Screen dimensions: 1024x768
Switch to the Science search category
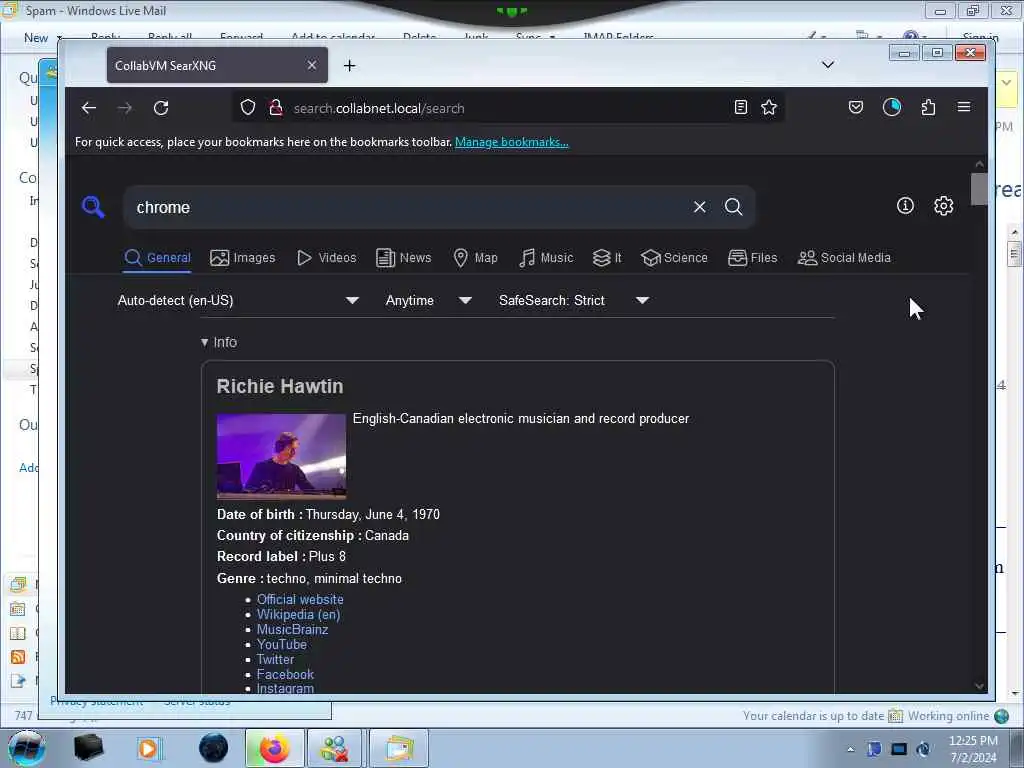tap(675, 258)
